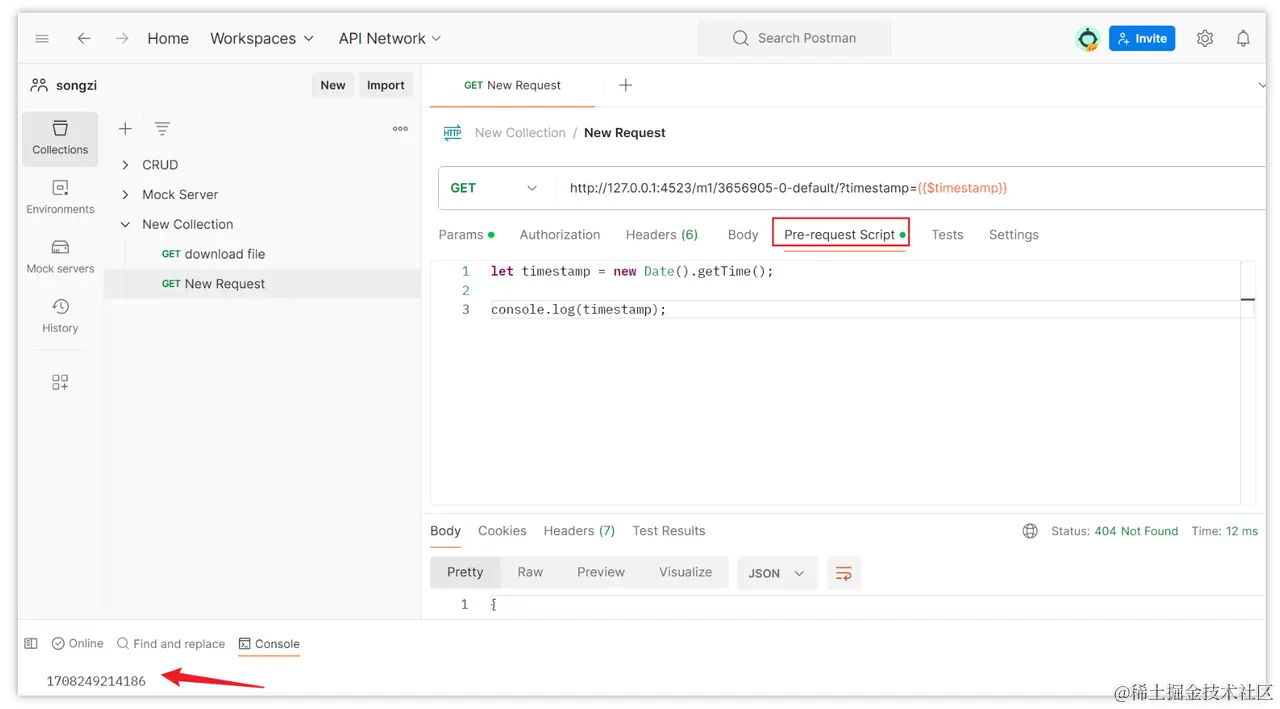Go to New Collection breadcrumb
Screen dimensions: 1280x709
tap(520, 132)
